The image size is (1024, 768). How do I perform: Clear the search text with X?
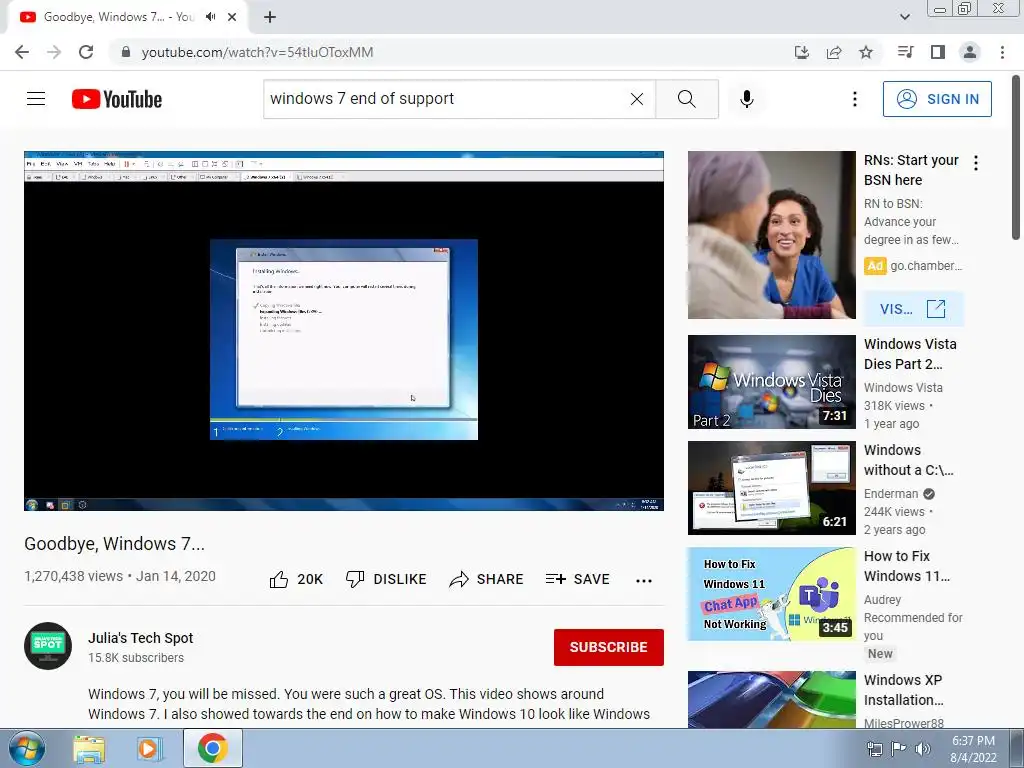(x=637, y=99)
